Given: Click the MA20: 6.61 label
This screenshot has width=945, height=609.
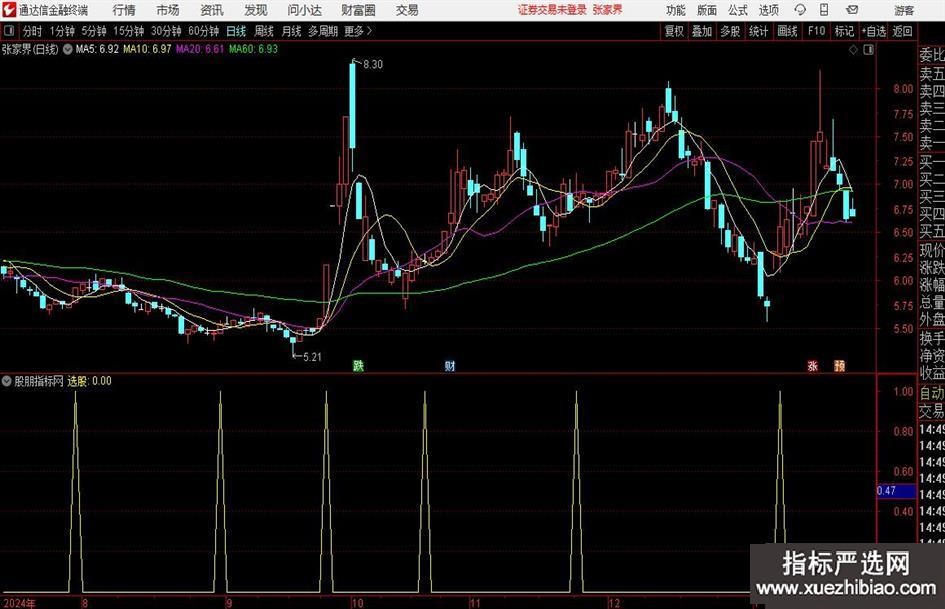Looking at the screenshot, I should tap(199, 49).
